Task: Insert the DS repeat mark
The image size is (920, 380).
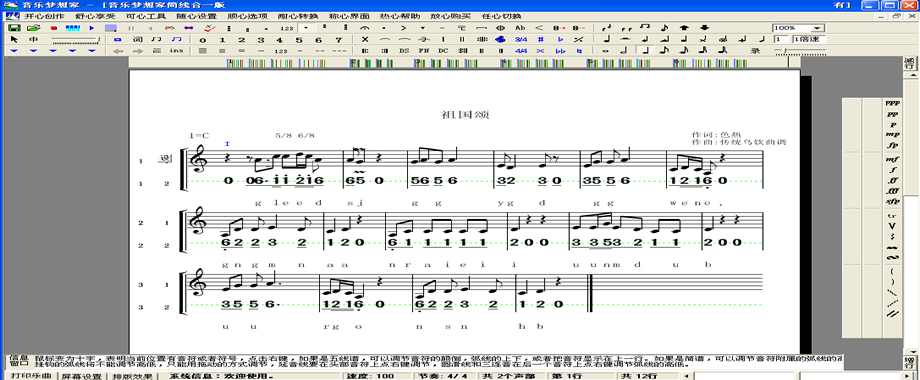Action: [404, 51]
